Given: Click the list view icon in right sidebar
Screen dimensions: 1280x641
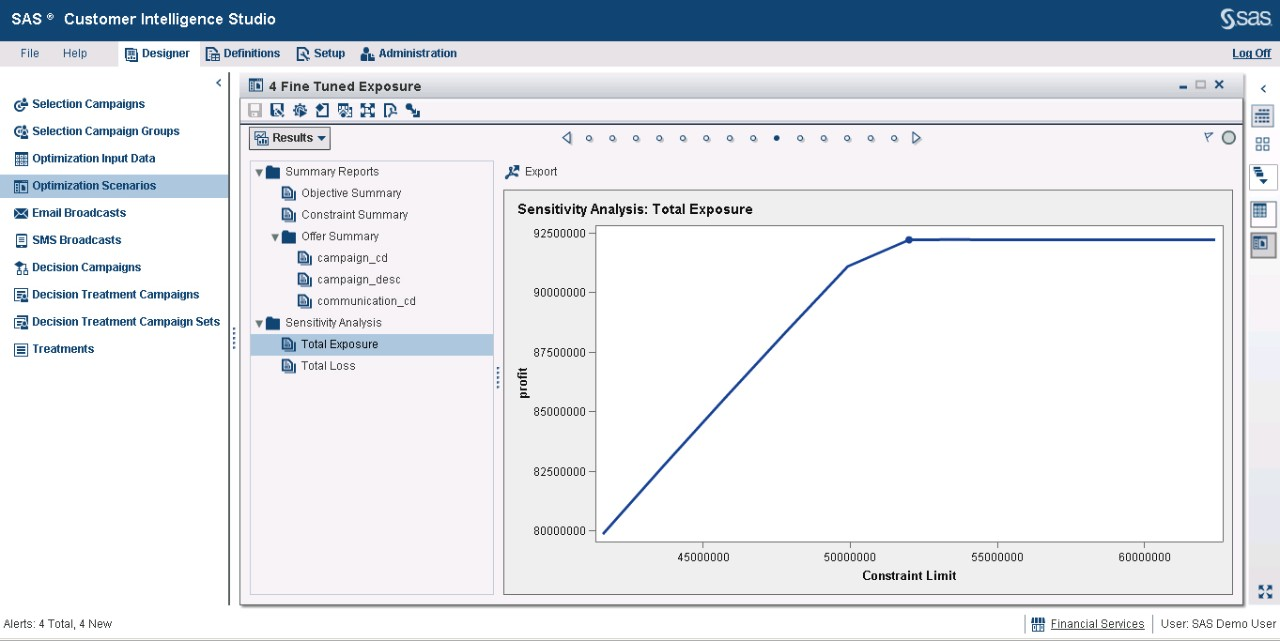Looking at the screenshot, I should (x=1263, y=116).
